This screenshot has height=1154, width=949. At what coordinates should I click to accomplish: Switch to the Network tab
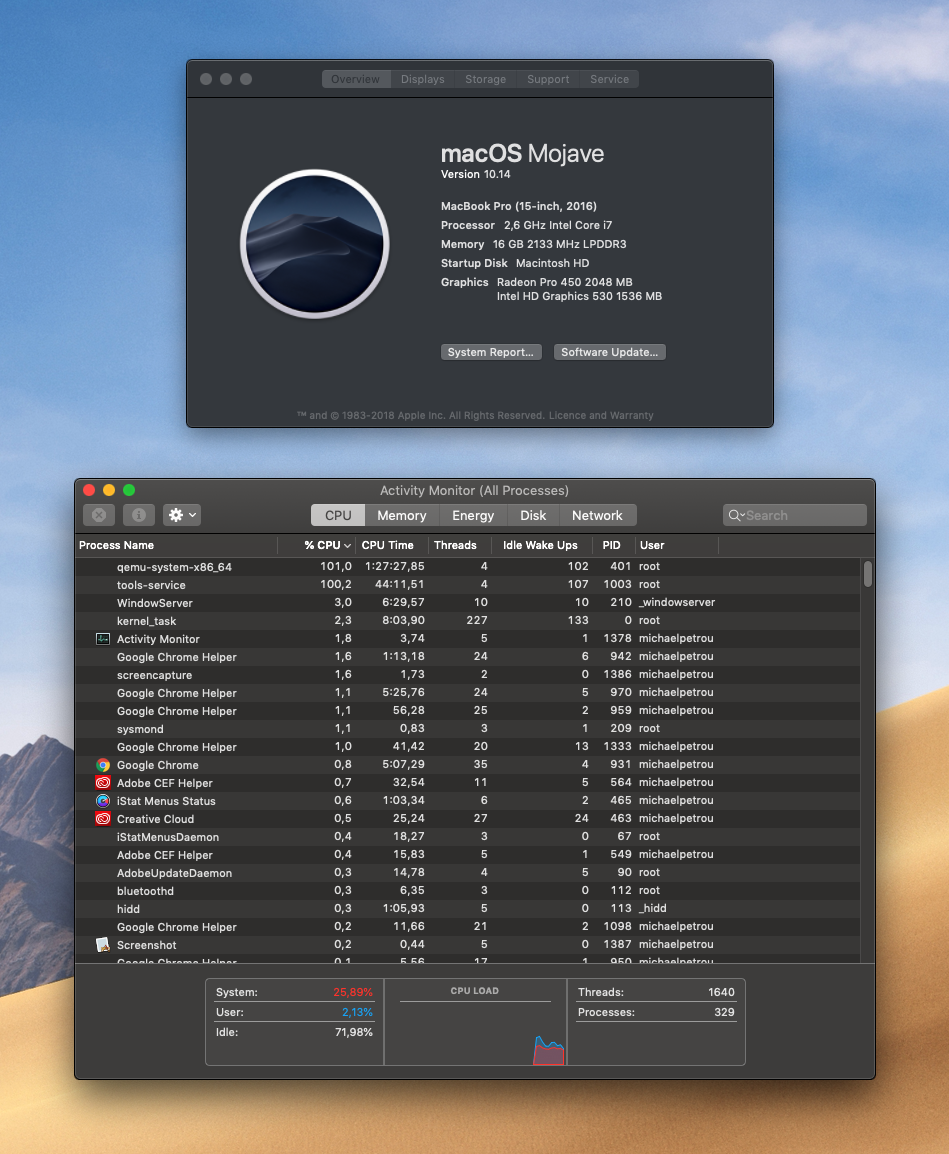(x=597, y=515)
